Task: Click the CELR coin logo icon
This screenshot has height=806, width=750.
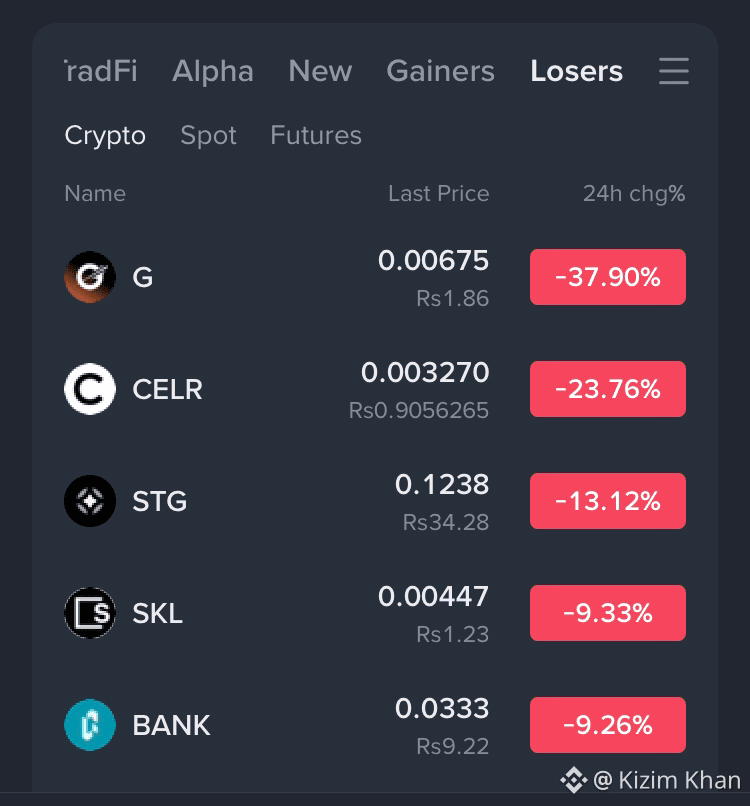Action: point(90,389)
